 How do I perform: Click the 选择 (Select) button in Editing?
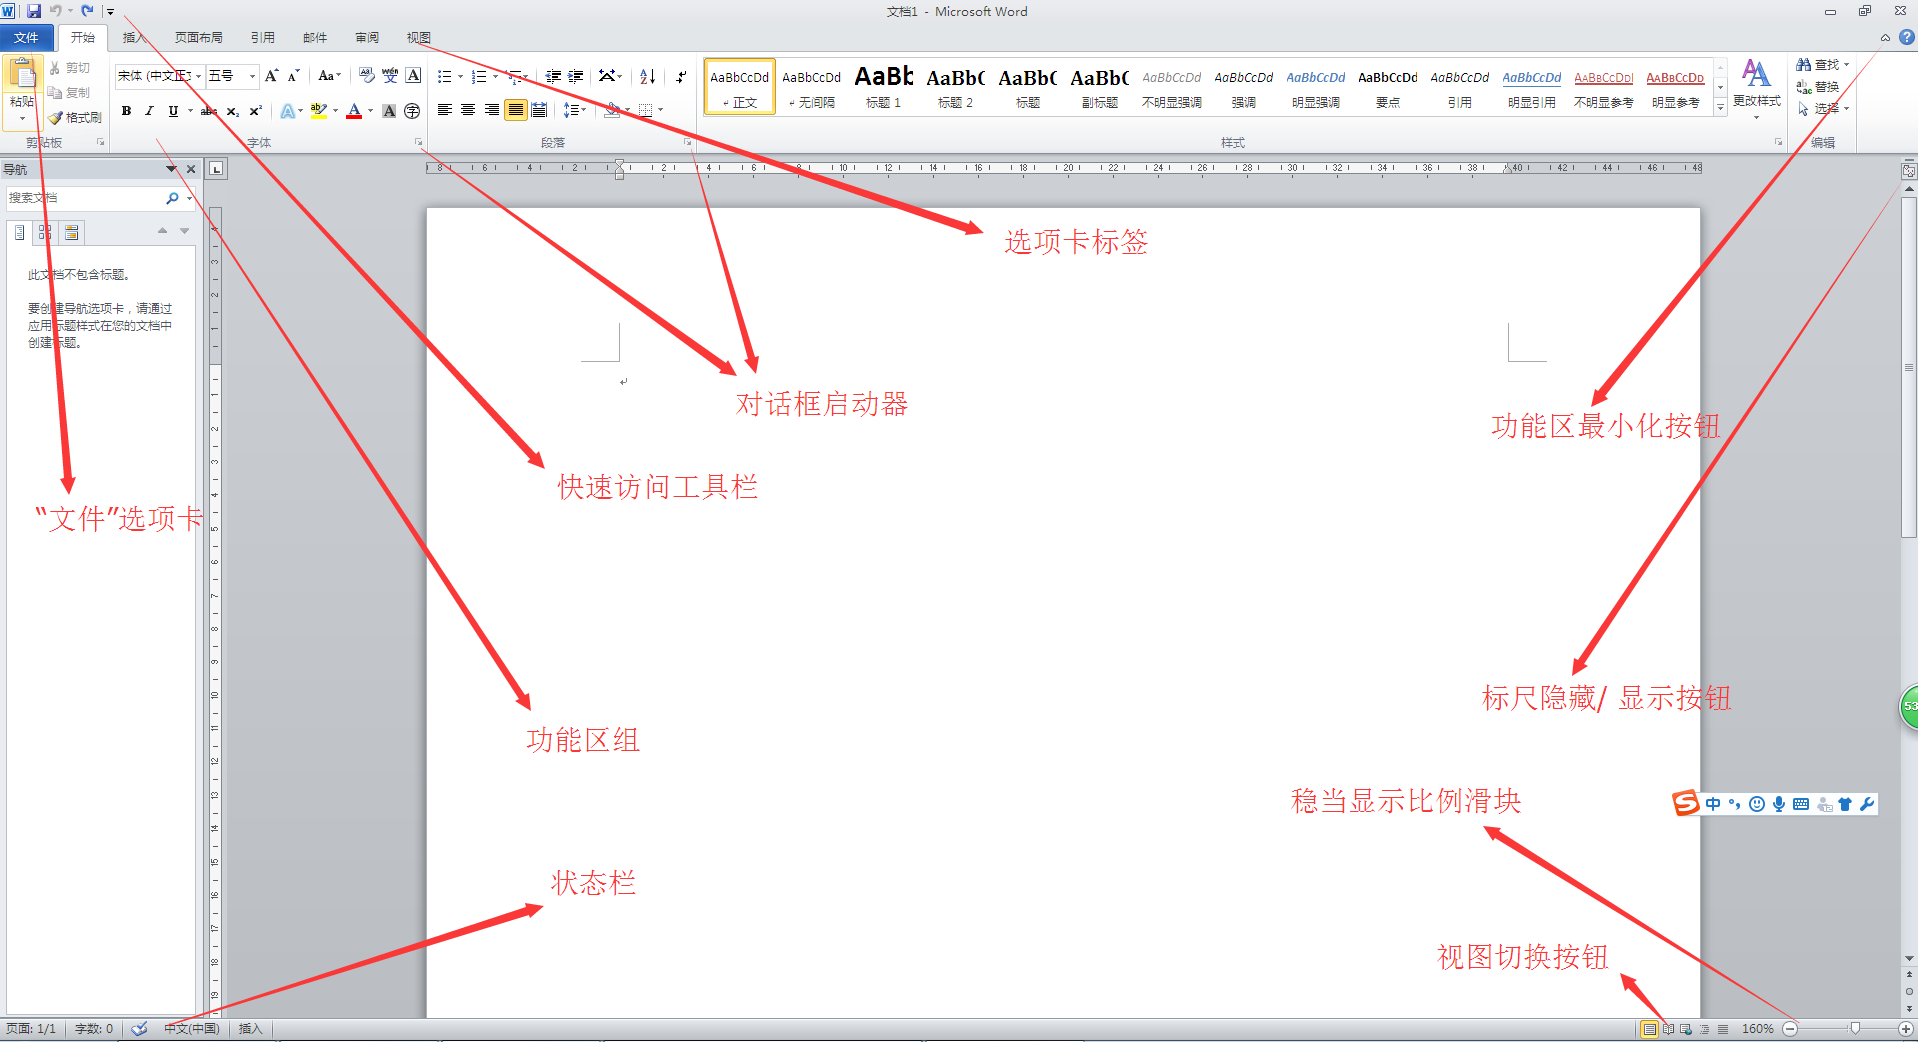pos(1823,108)
